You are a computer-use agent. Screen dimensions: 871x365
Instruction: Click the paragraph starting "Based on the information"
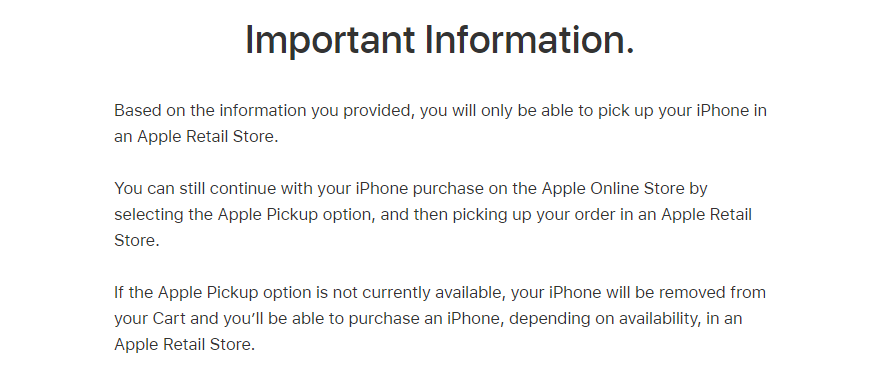pos(440,123)
